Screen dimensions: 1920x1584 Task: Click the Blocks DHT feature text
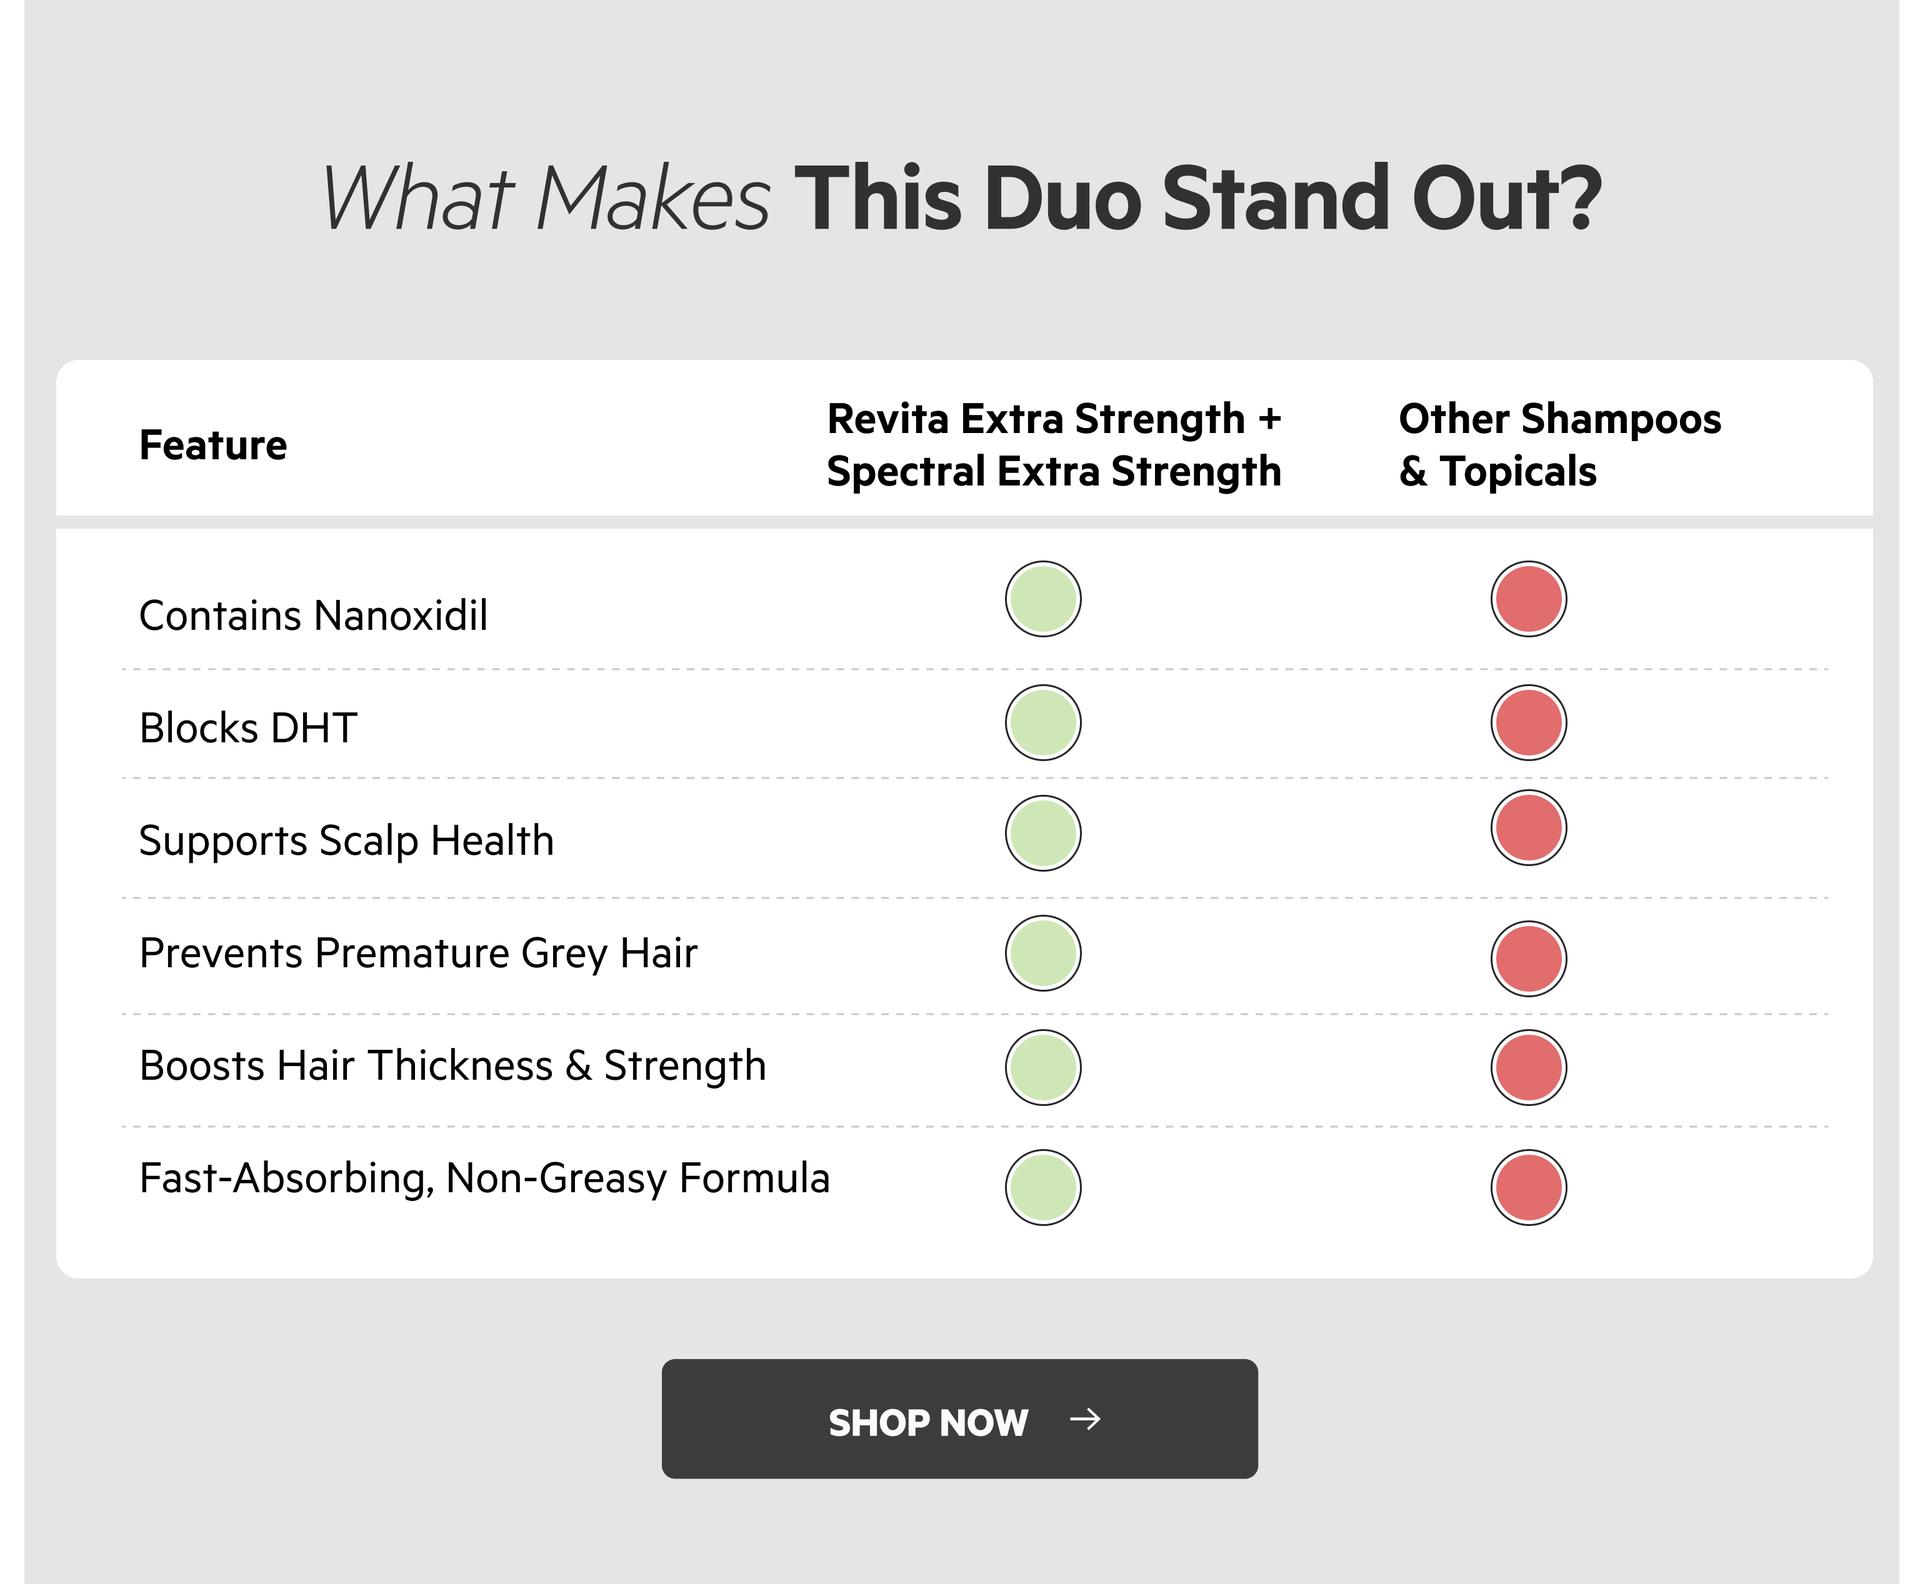tap(248, 728)
